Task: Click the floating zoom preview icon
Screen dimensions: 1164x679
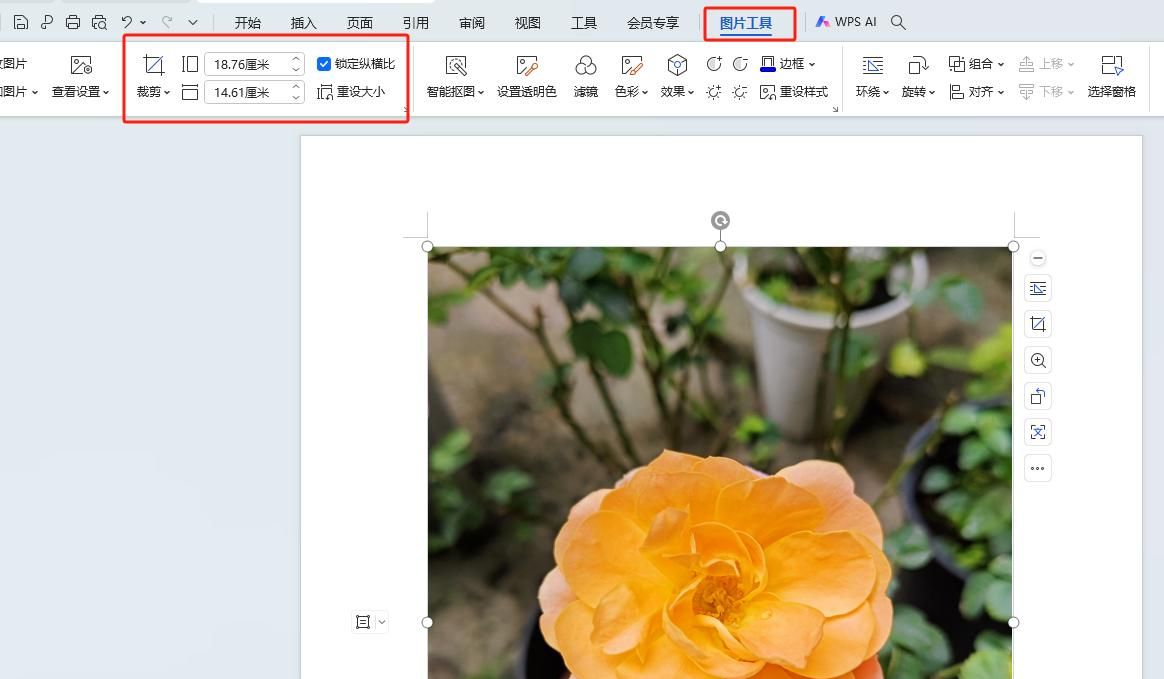Action: pyautogui.click(x=1038, y=361)
